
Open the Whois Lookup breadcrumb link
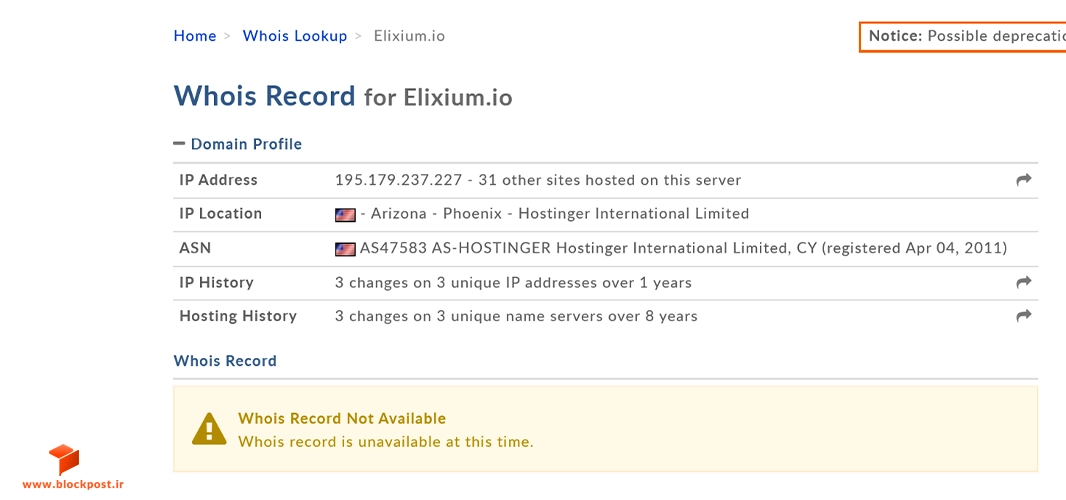[295, 36]
